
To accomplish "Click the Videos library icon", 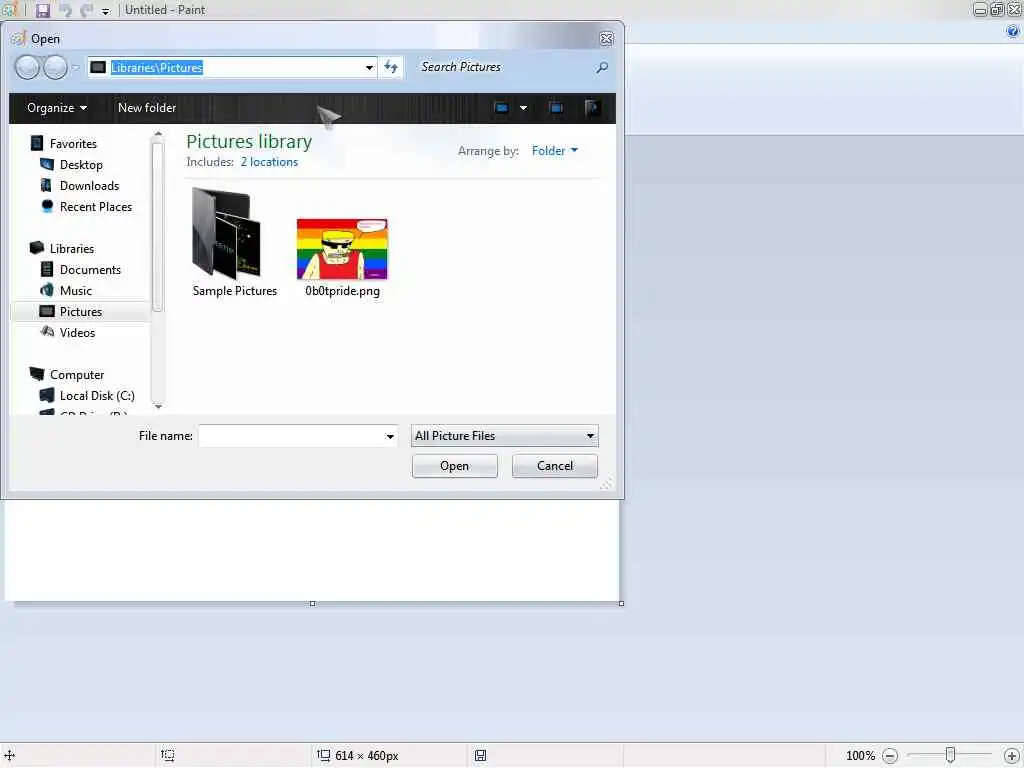I will (46, 332).
